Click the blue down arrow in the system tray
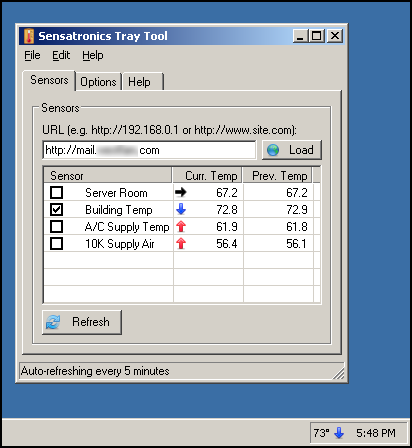412x448 pixels. click(339, 433)
